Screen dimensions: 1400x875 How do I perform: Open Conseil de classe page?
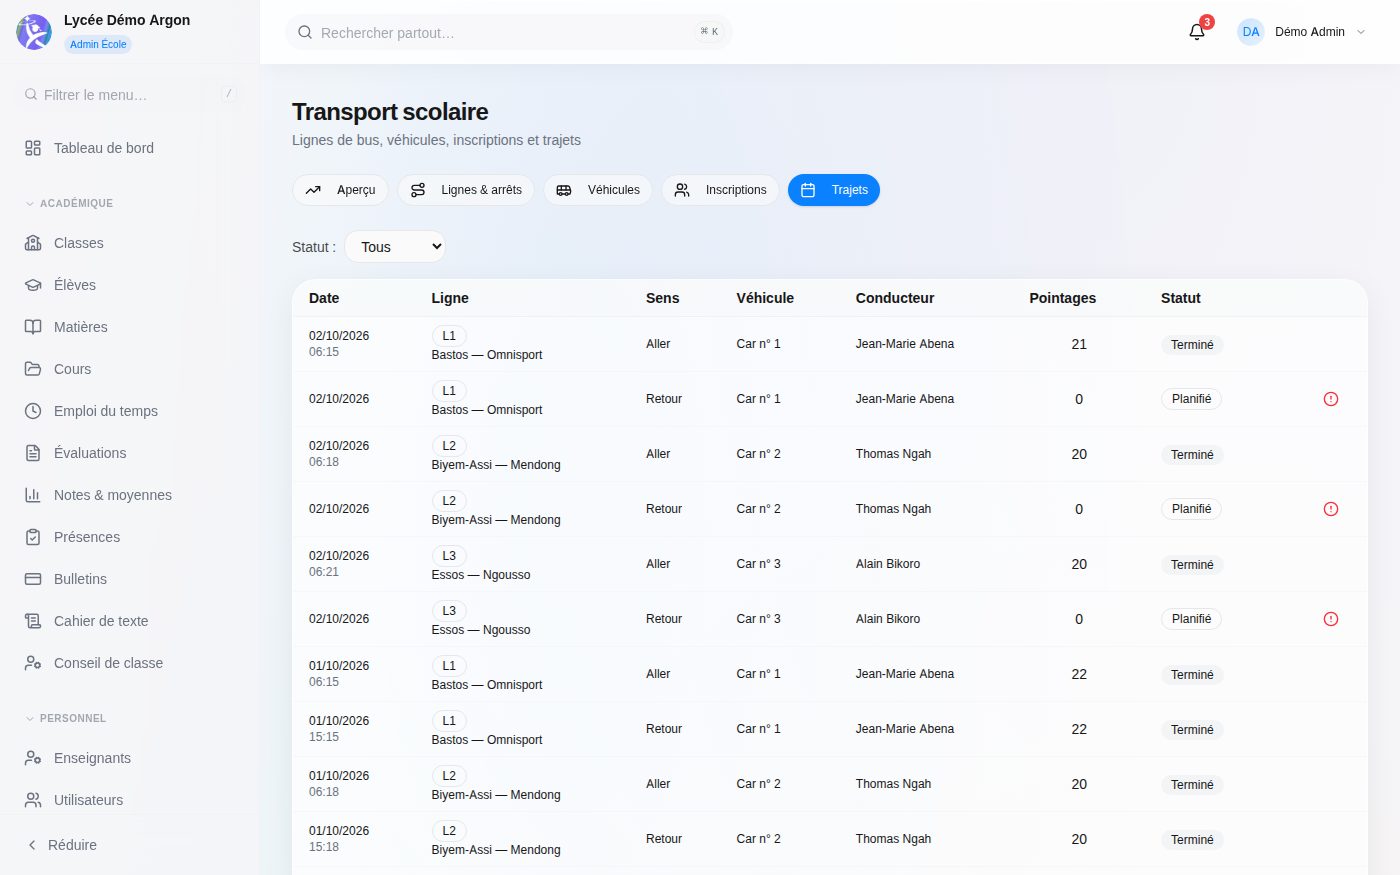tap(130, 663)
